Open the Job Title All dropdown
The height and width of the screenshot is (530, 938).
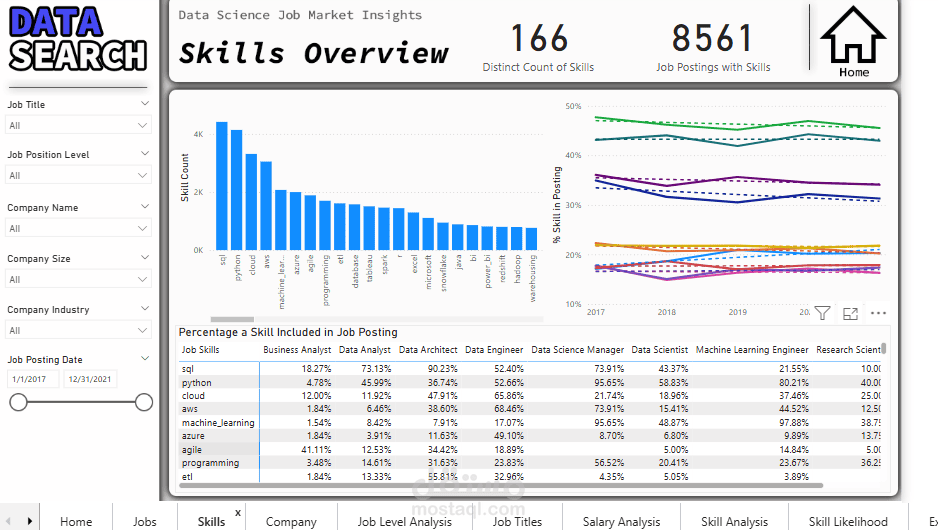(x=78, y=126)
